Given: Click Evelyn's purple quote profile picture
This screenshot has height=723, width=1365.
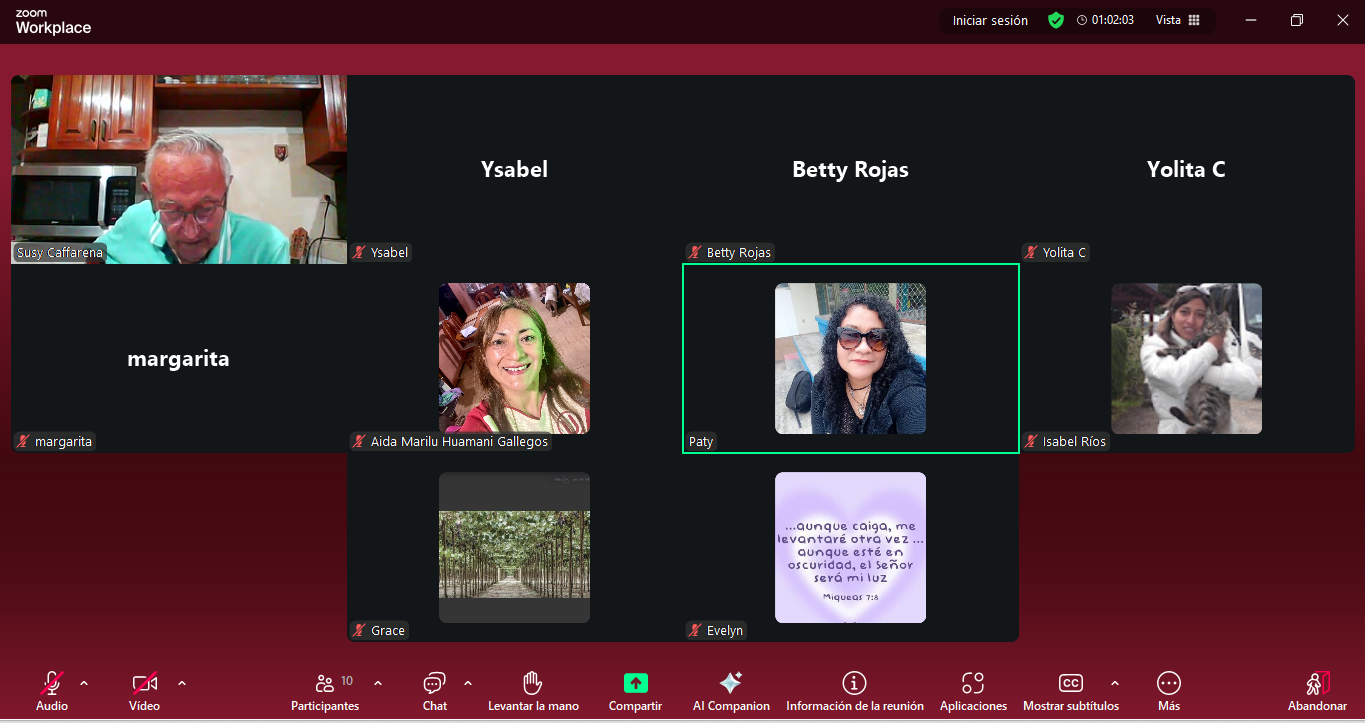Looking at the screenshot, I should [x=850, y=547].
